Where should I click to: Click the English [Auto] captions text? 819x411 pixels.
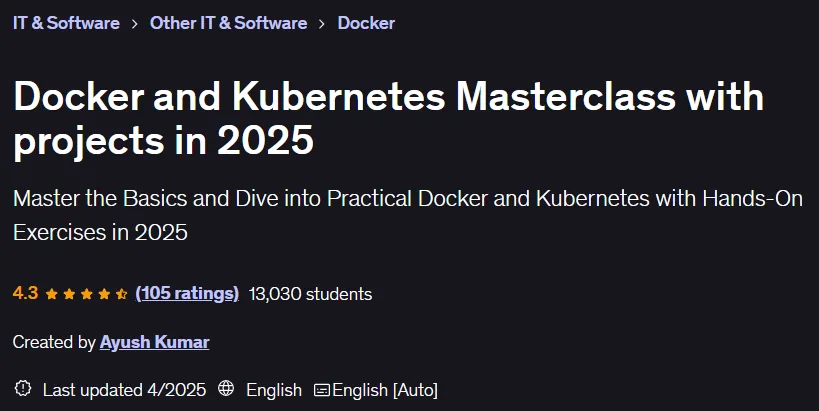[x=385, y=390]
